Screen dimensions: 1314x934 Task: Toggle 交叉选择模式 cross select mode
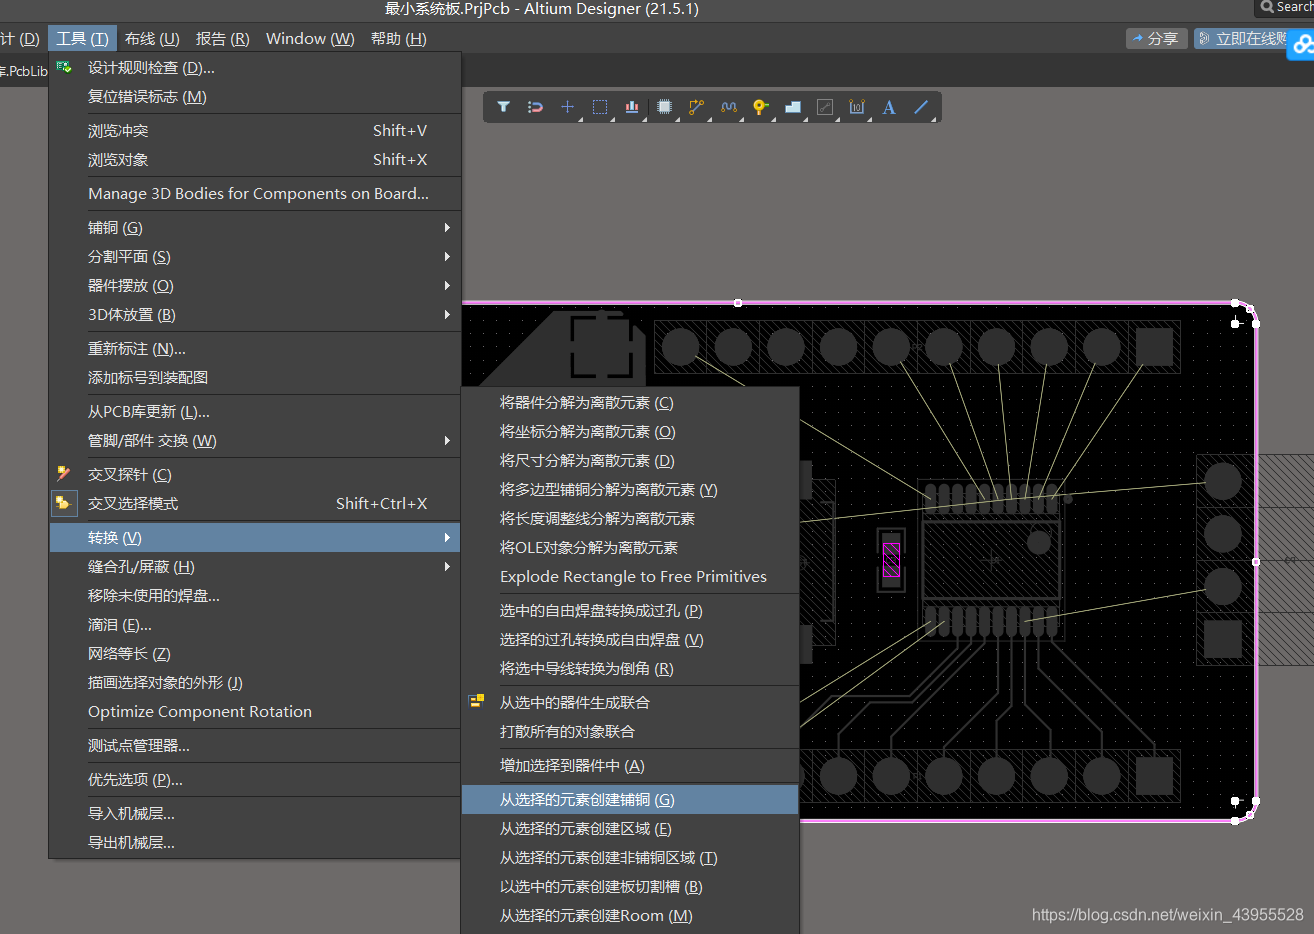click(133, 504)
